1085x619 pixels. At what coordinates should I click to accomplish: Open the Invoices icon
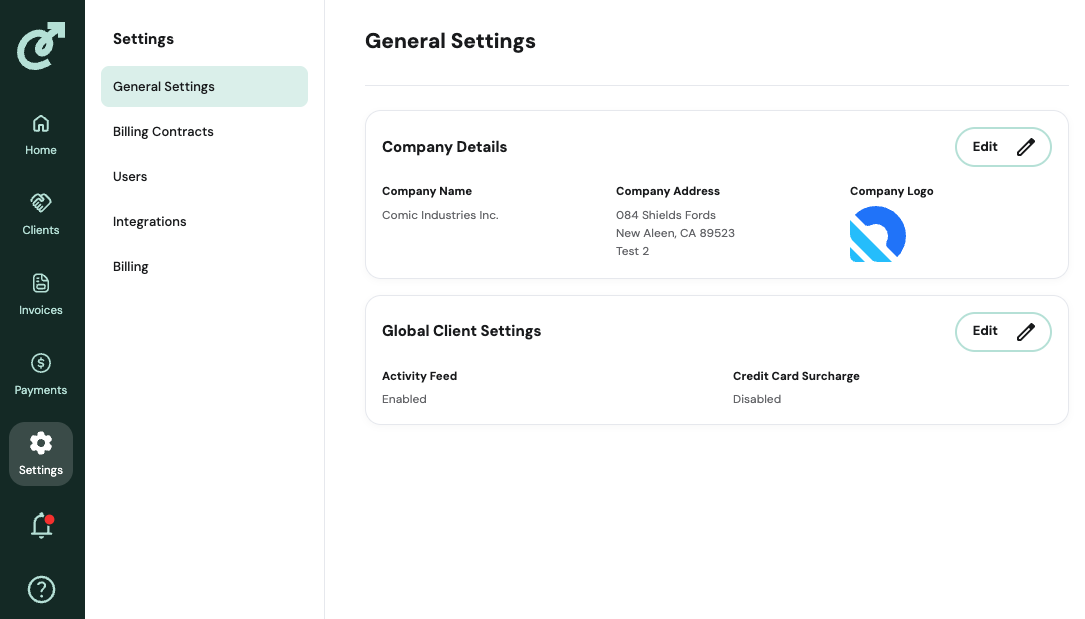[x=41, y=283]
